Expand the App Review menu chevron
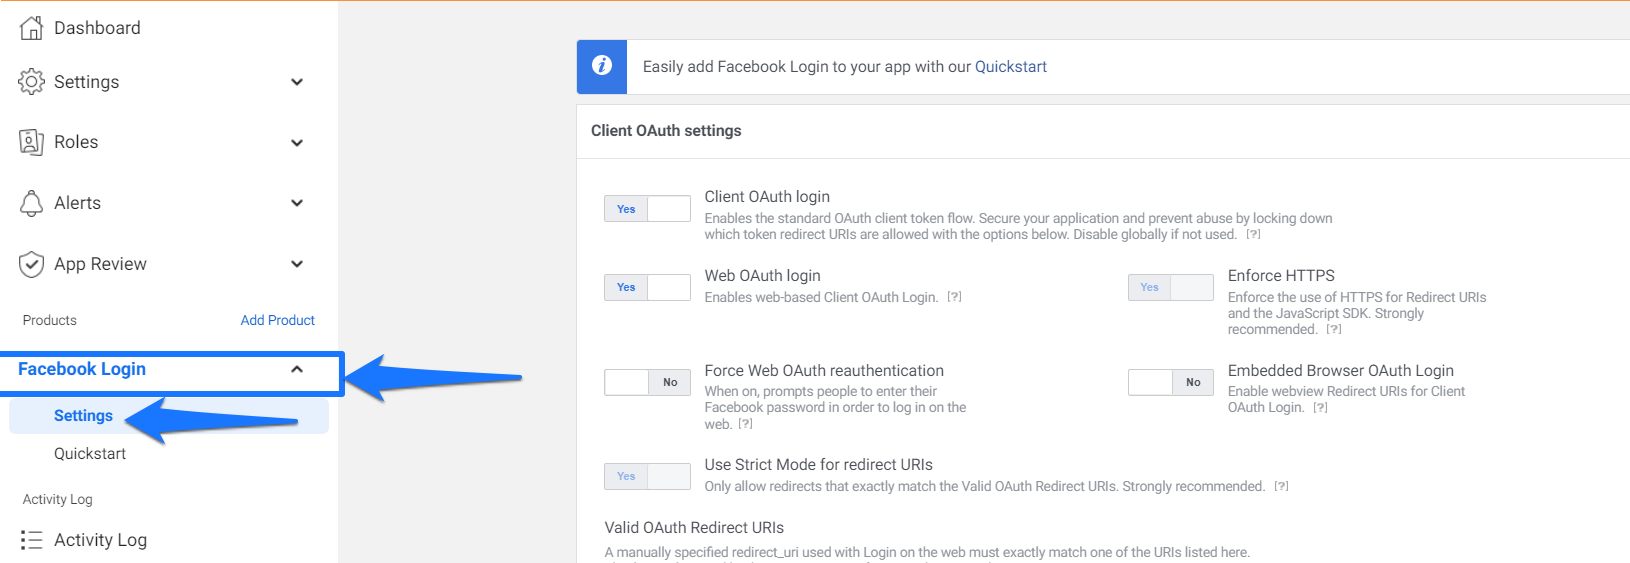The height and width of the screenshot is (563, 1630). 297,264
